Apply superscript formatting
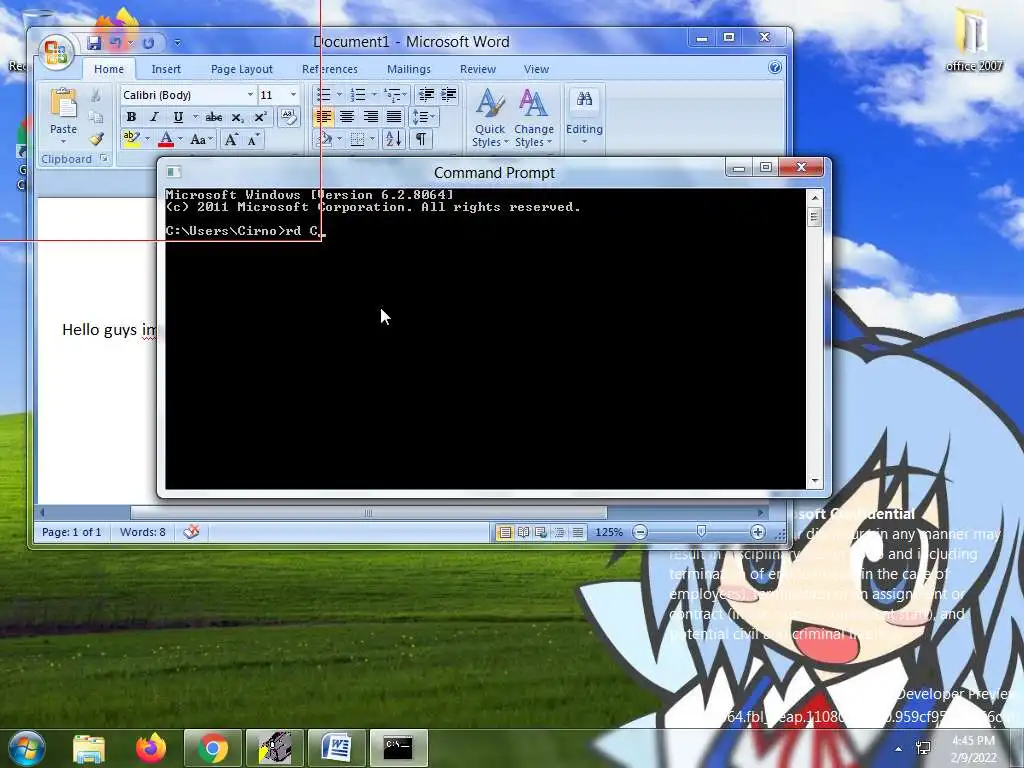Screen dimensions: 1024x768 coord(260,118)
